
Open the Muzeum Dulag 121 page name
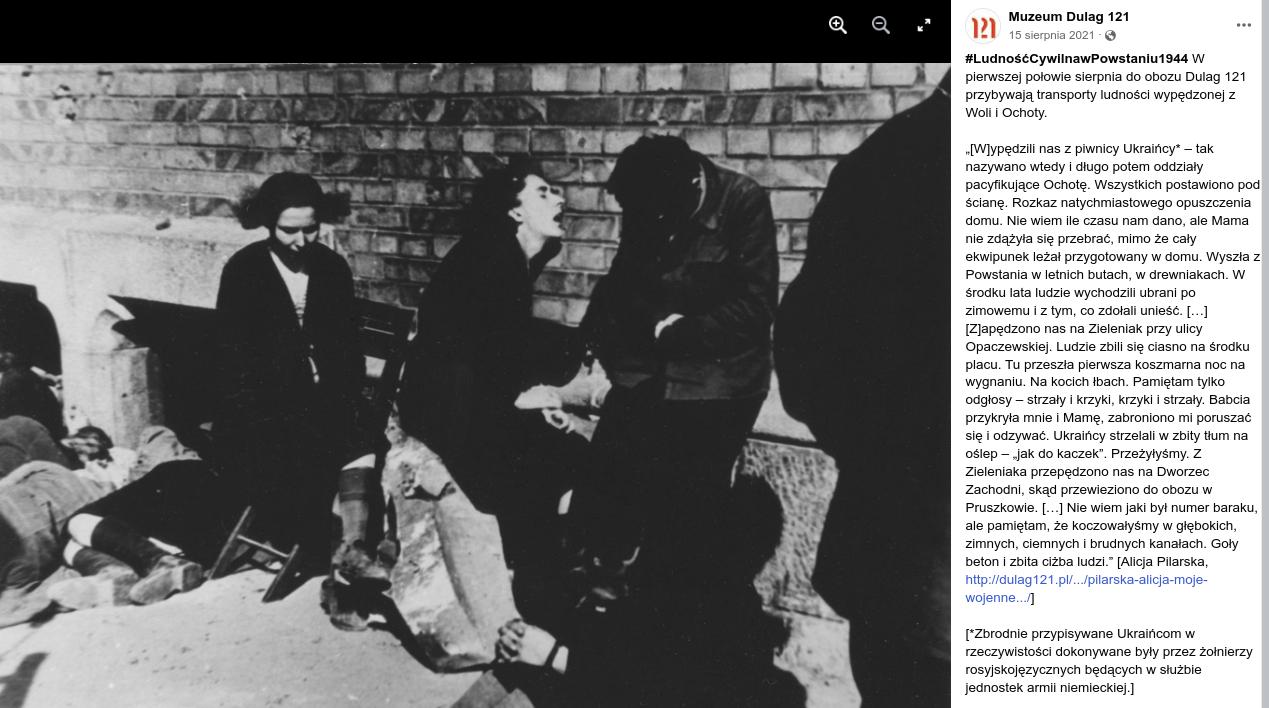click(x=1068, y=17)
